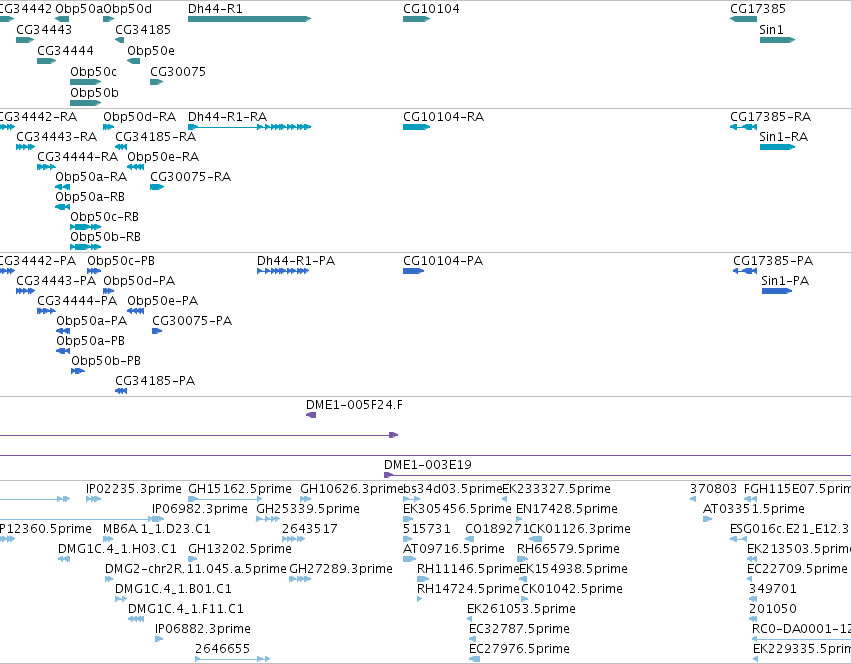Click the CG17385 gene label
This screenshot has height=664, width=851.
tap(758, 9)
